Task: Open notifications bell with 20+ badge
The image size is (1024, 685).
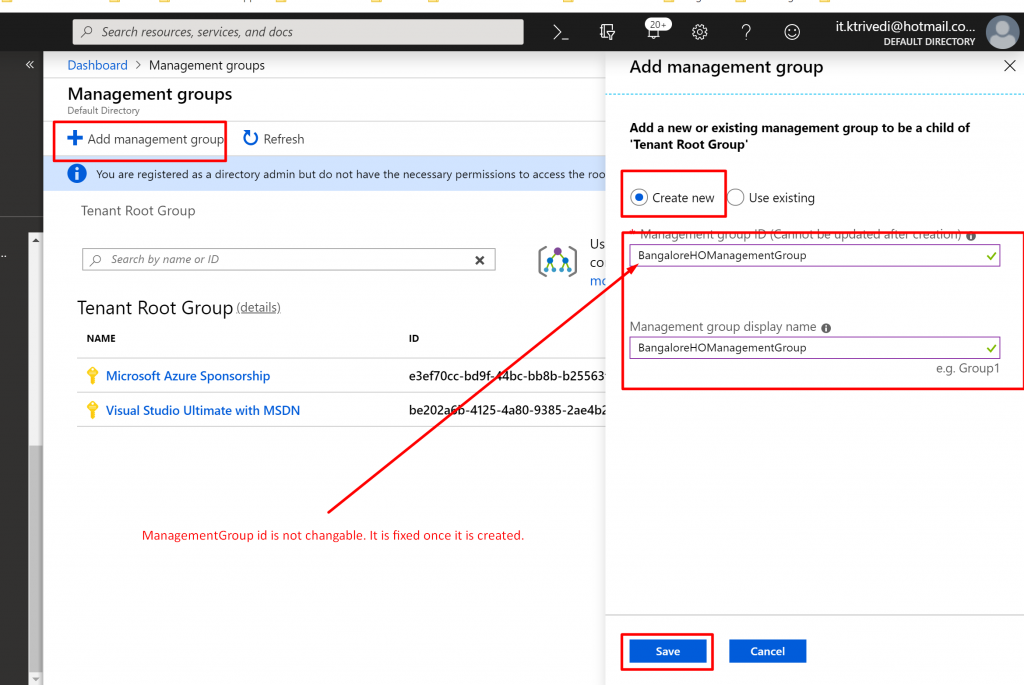Action: (654, 32)
